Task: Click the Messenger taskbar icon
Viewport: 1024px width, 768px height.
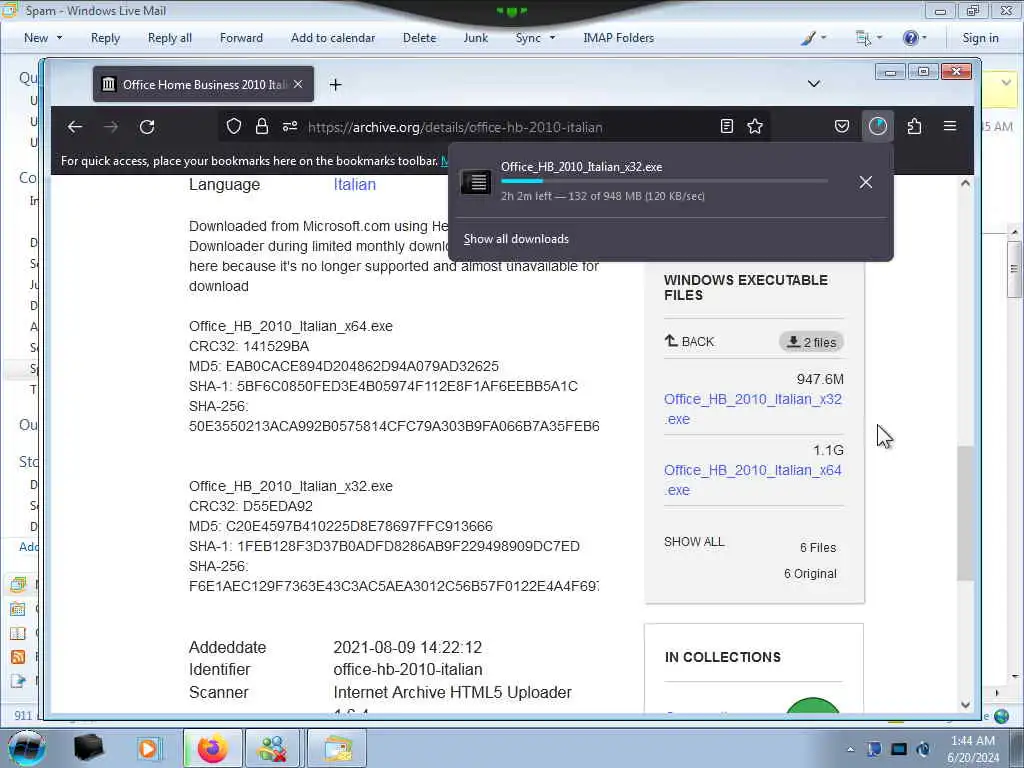Action: click(x=273, y=748)
